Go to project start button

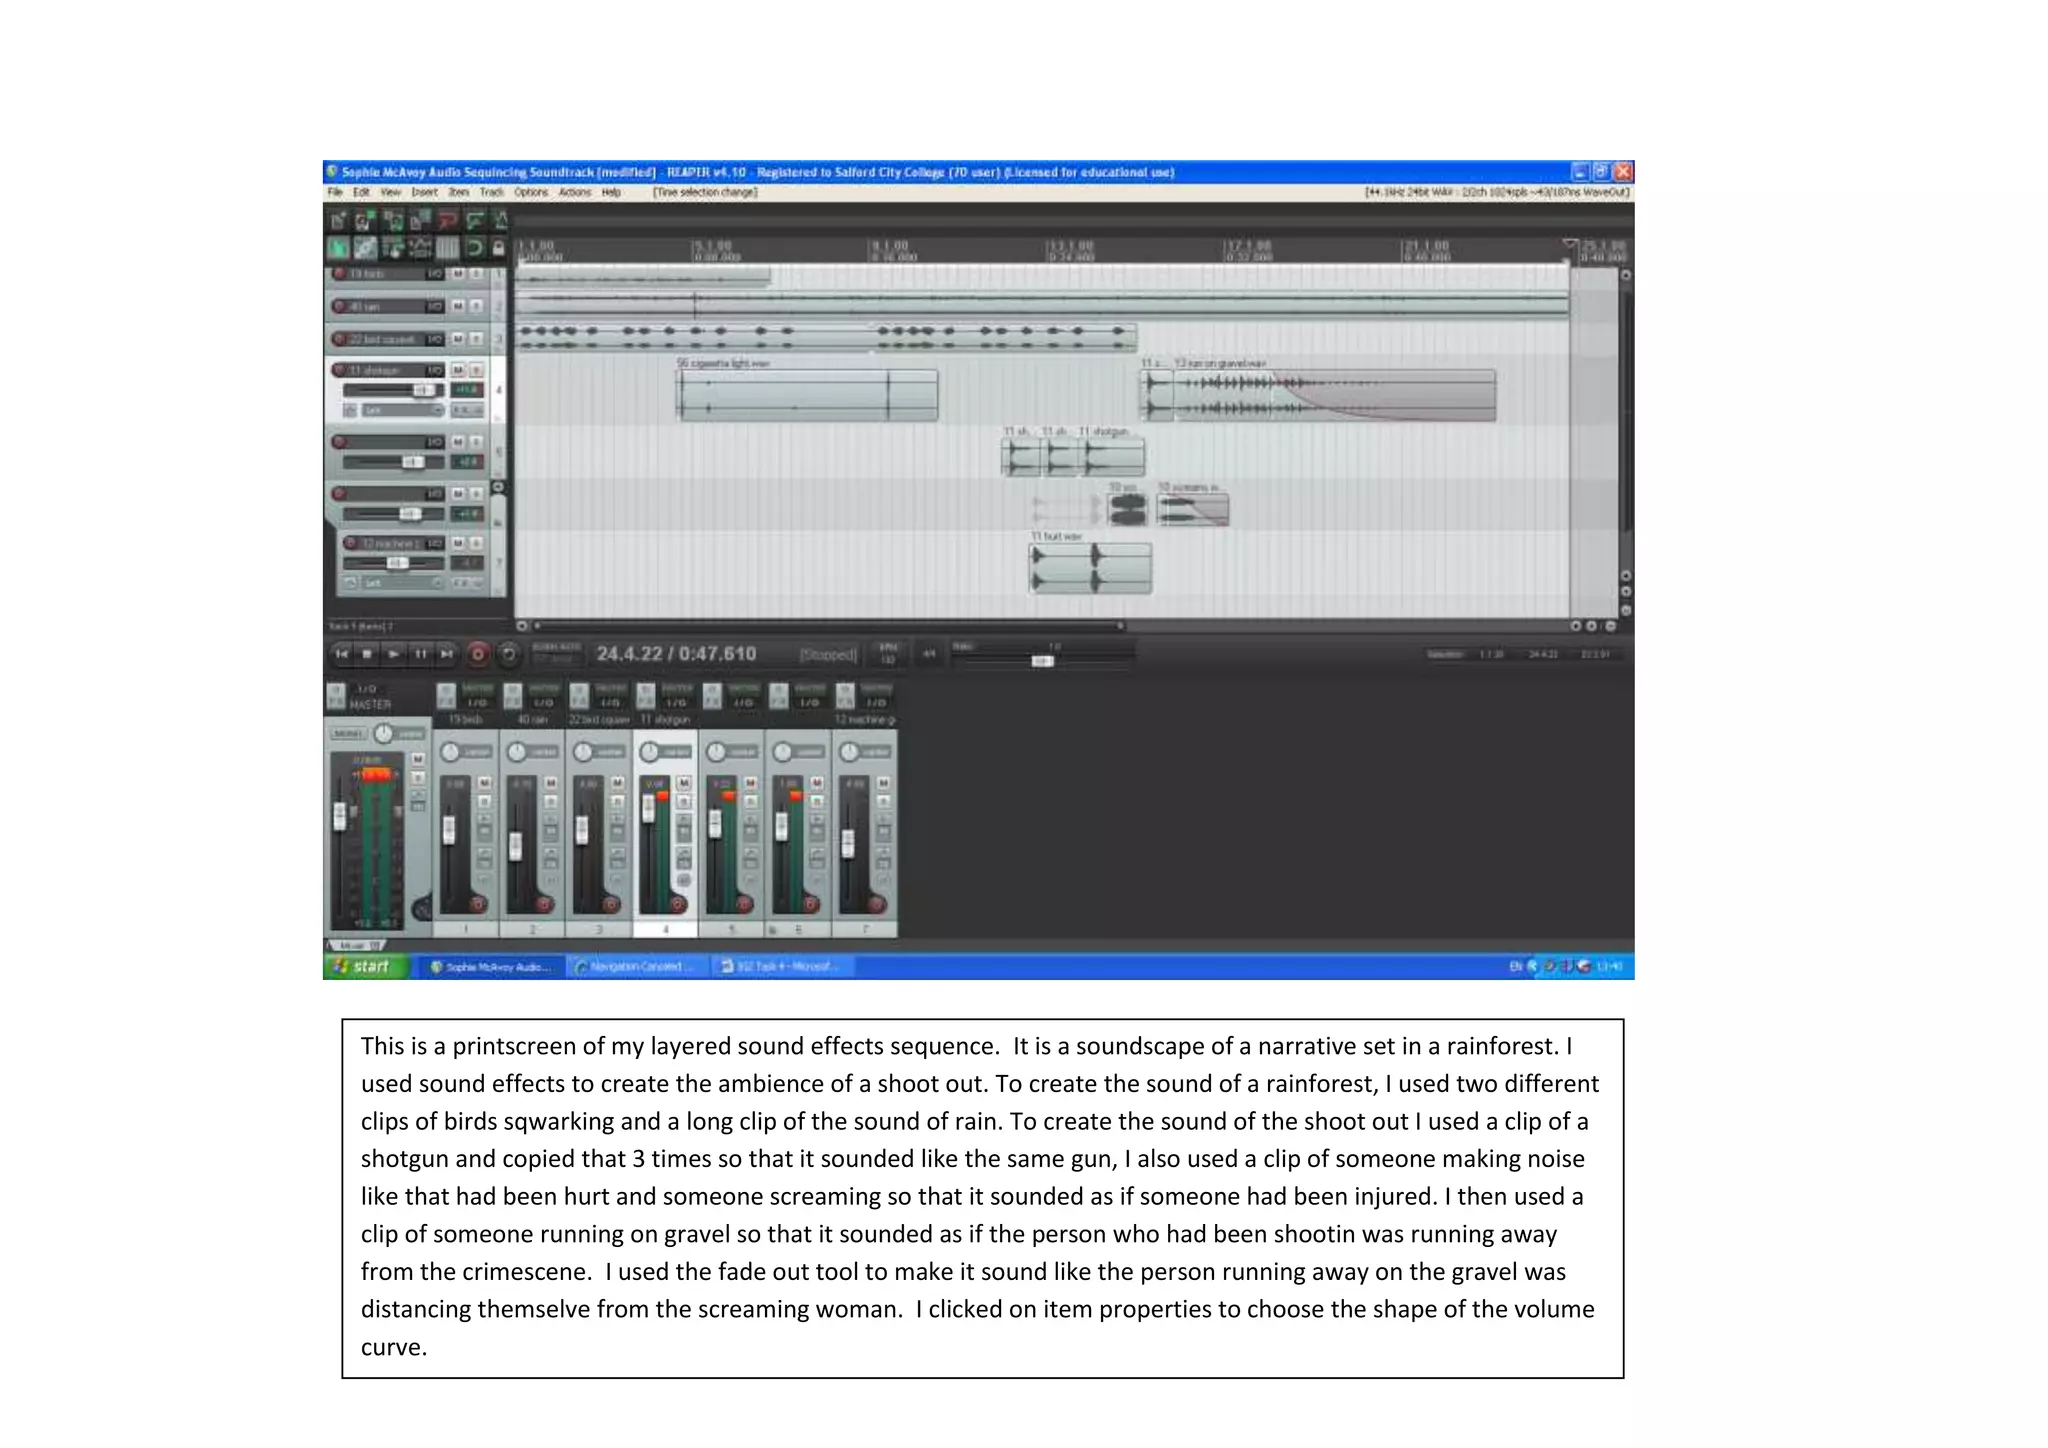click(341, 654)
